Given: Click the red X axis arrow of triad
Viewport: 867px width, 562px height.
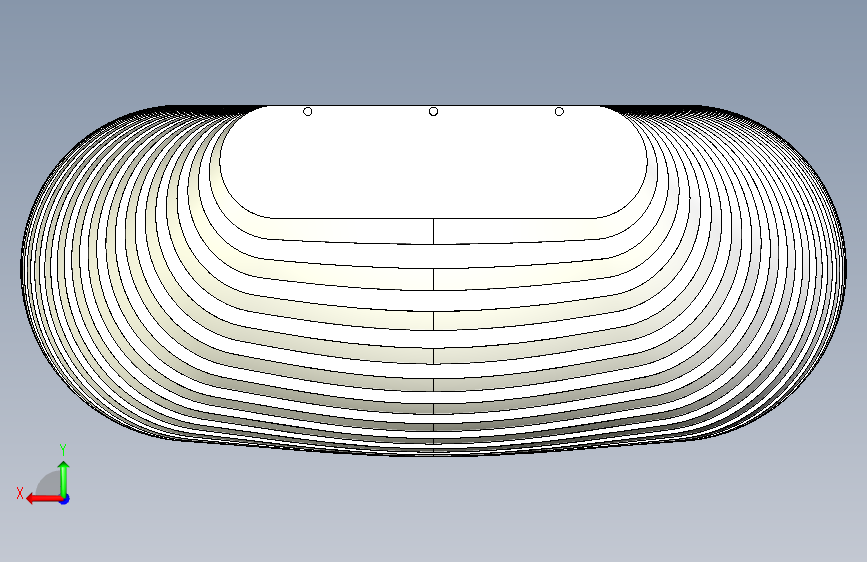Looking at the screenshot, I should click(x=44, y=499).
